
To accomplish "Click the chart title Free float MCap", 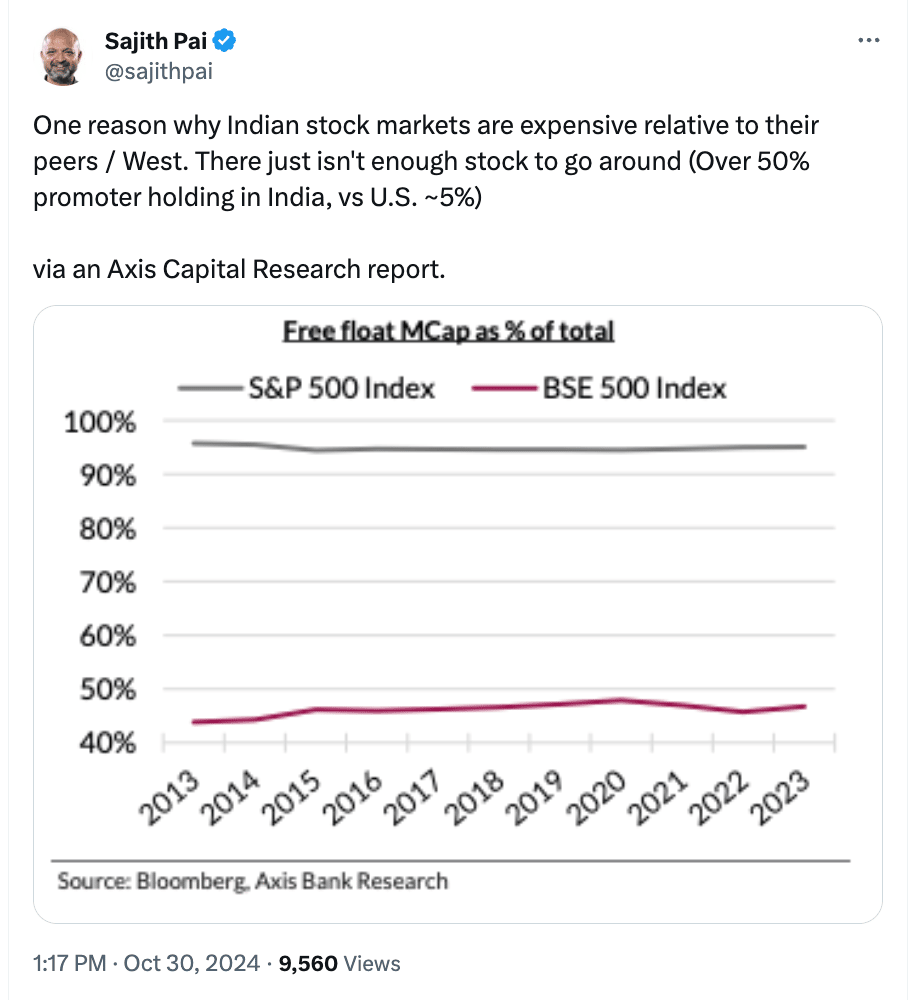I will [448, 331].
